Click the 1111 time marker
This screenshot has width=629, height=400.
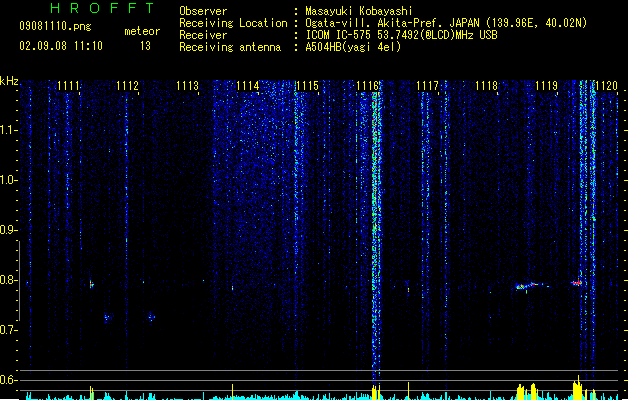click(x=68, y=86)
